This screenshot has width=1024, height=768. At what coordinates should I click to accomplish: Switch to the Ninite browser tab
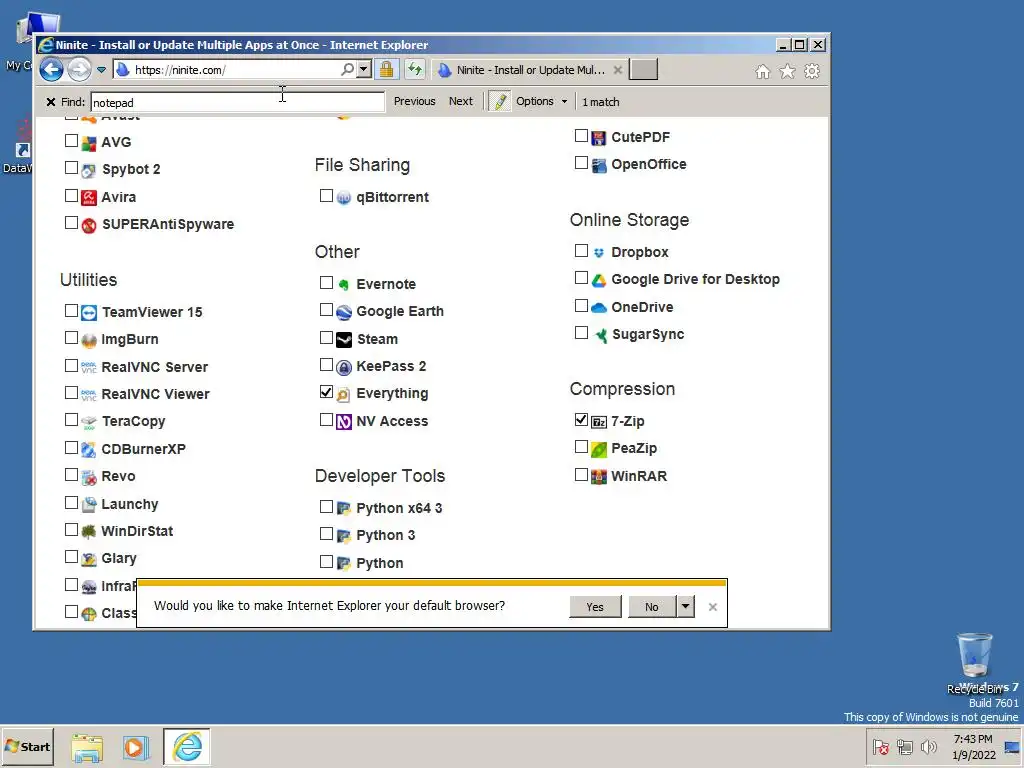530,70
